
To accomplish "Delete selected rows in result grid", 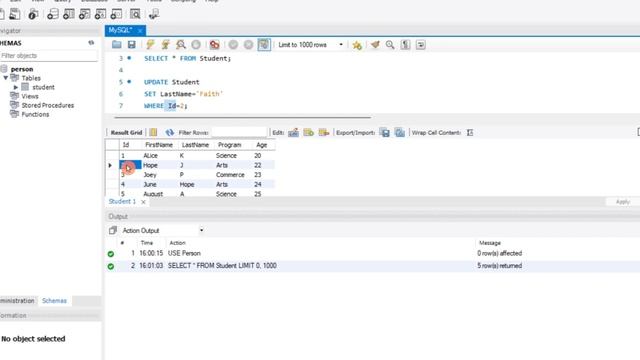I will coord(324,132).
